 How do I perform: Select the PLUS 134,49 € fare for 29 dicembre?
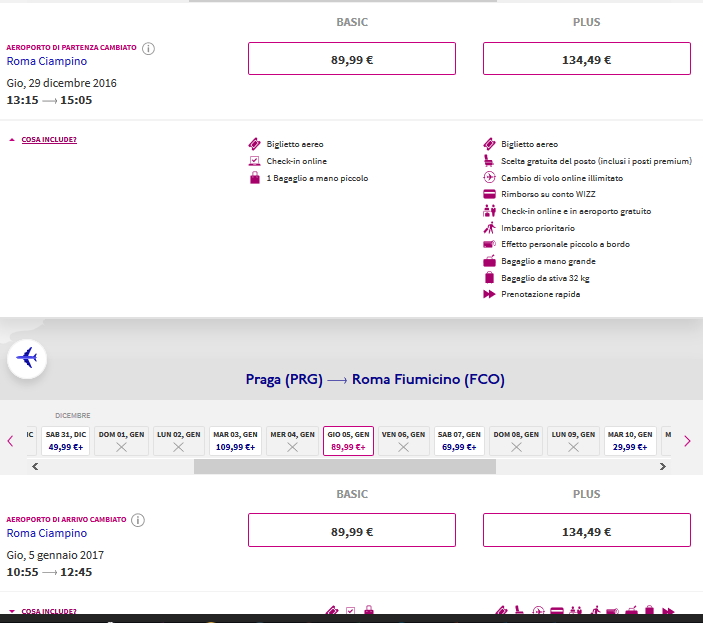pos(586,59)
